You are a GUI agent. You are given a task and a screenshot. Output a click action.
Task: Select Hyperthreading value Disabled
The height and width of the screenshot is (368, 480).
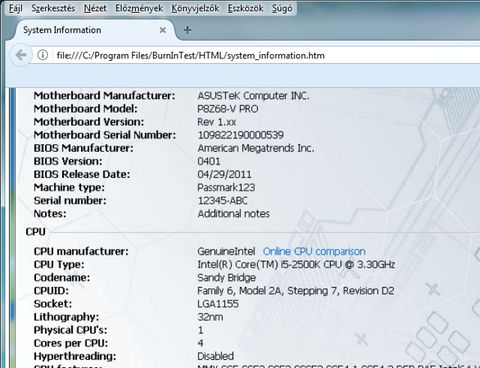pos(215,356)
